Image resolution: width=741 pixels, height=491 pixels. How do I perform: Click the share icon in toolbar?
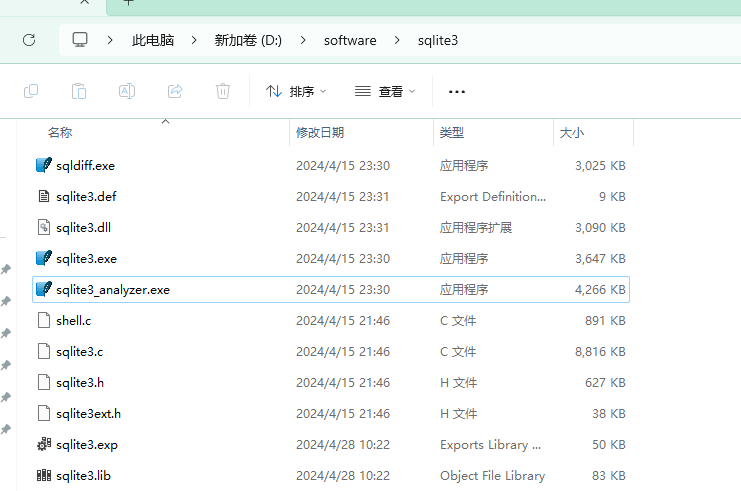[175, 91]
